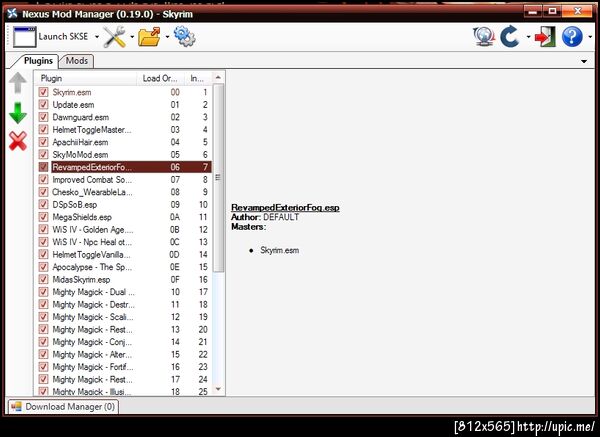Screen dimensions: 600x437
Task: Select WiS IV - Golden Age plugin
Action: pyautogui.click(x=124, y=230)
